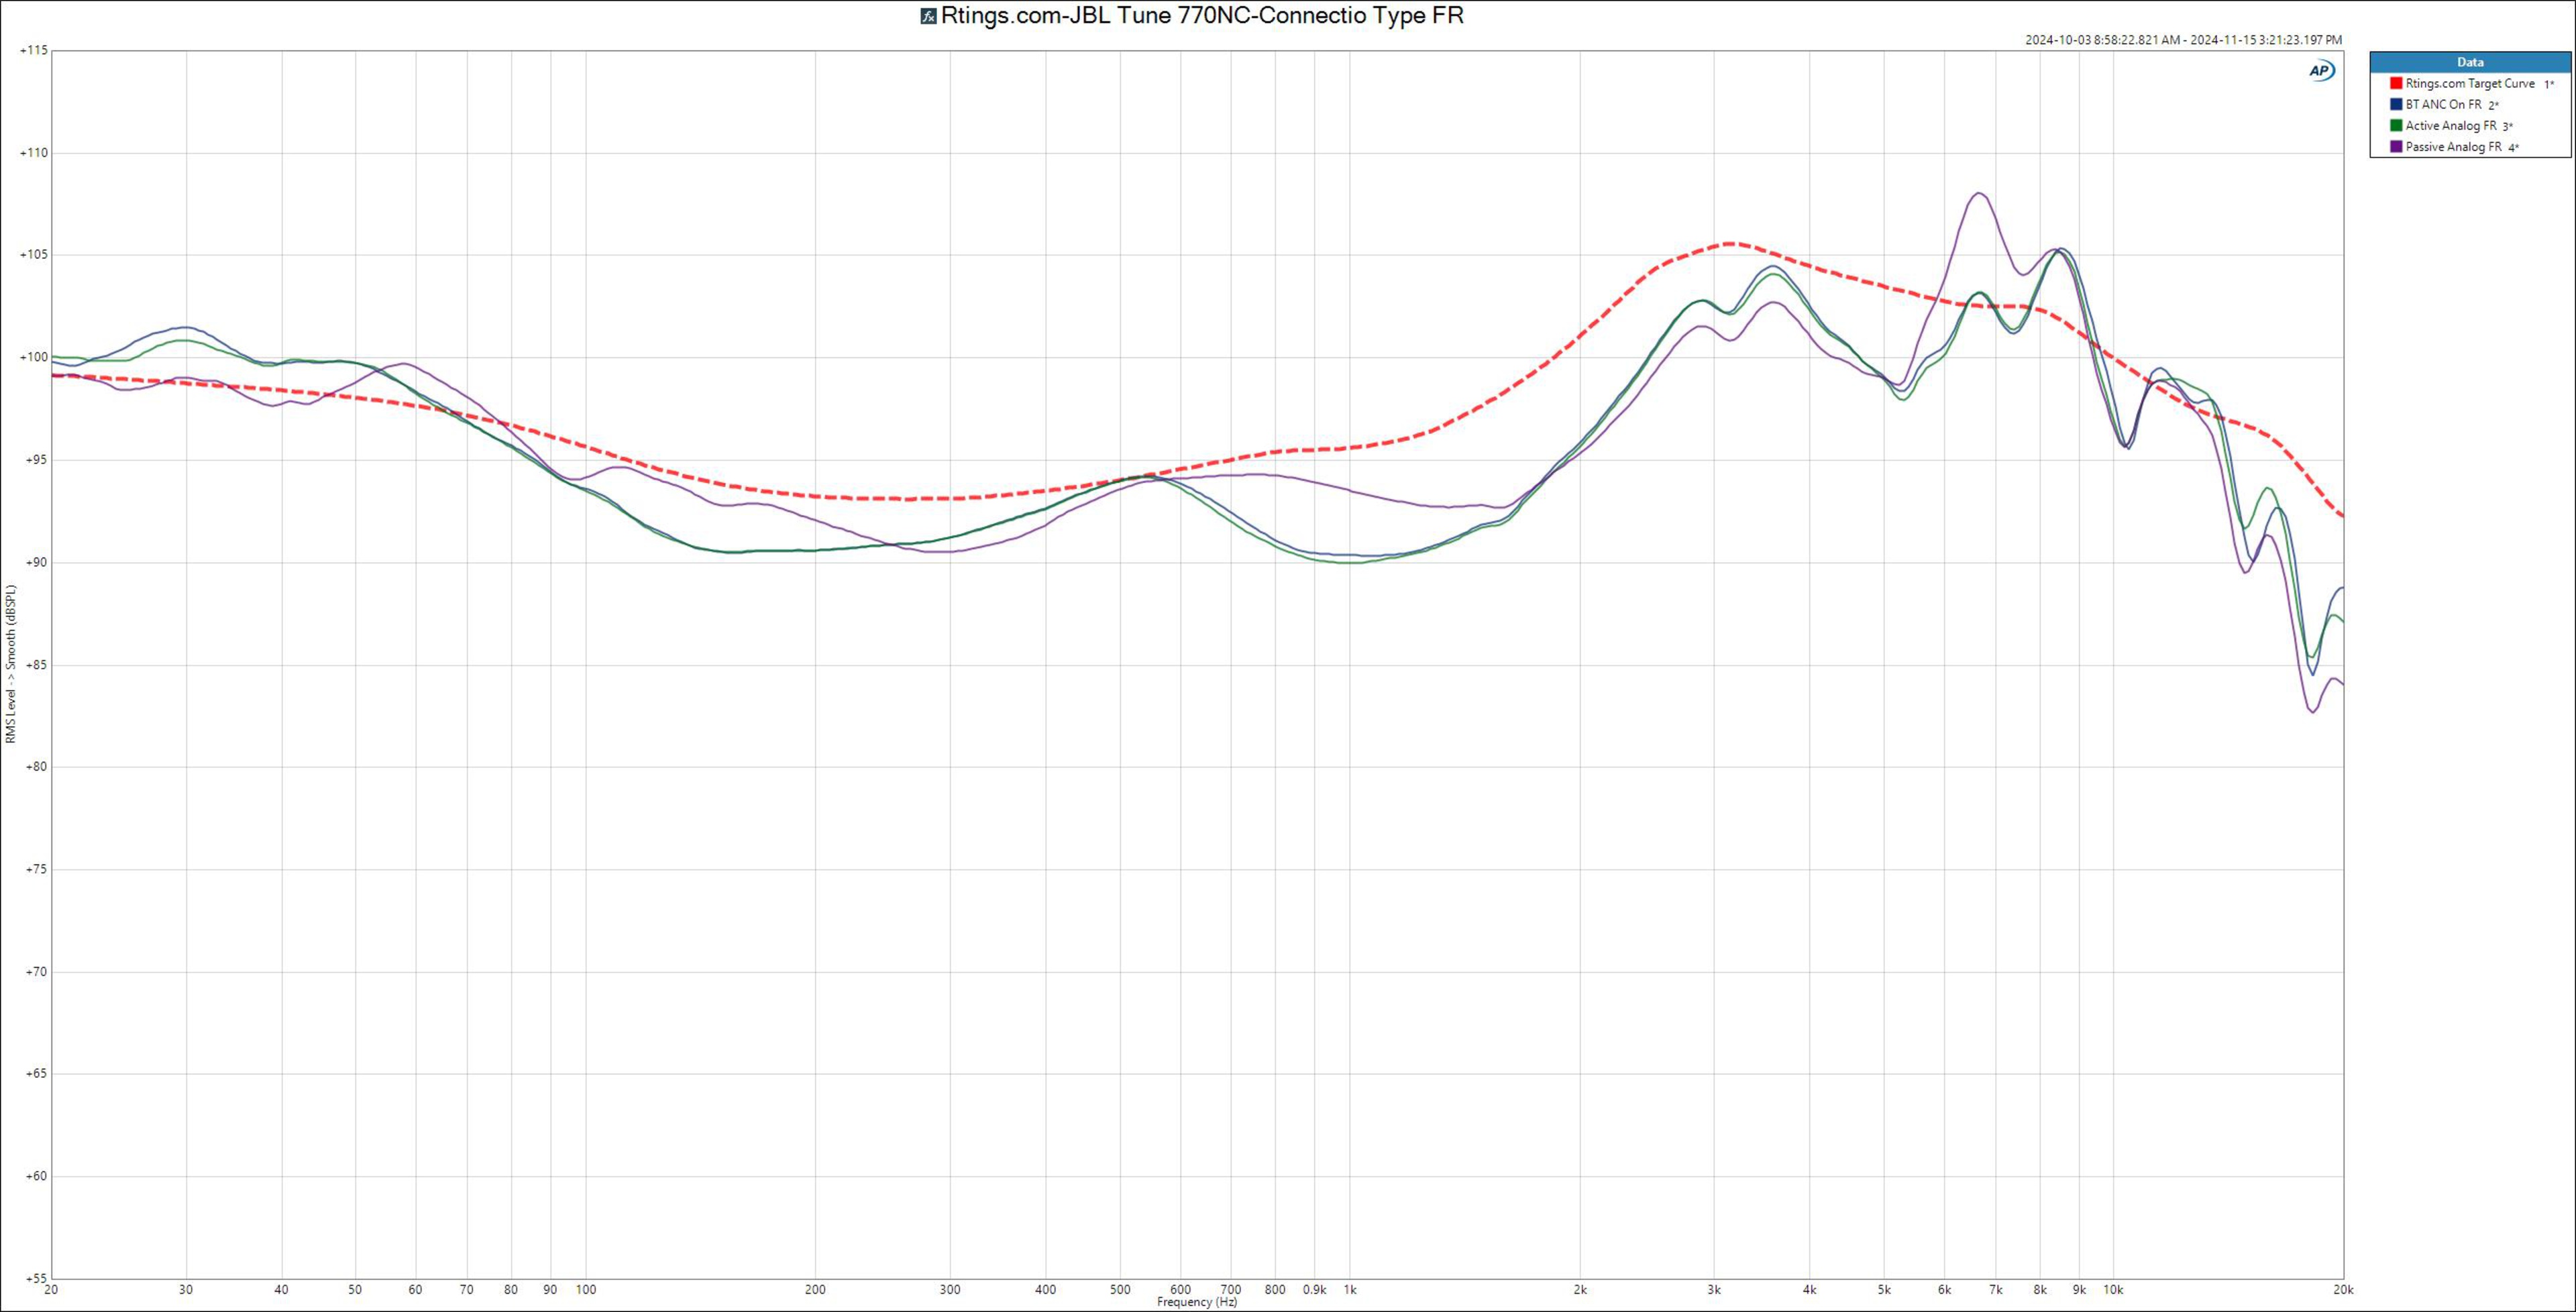The width and height of the screenshot is (2576, 1312).
Task: Select Passive Analog FR legend label
Action: pyautogui.click(x=2453, y=147)
